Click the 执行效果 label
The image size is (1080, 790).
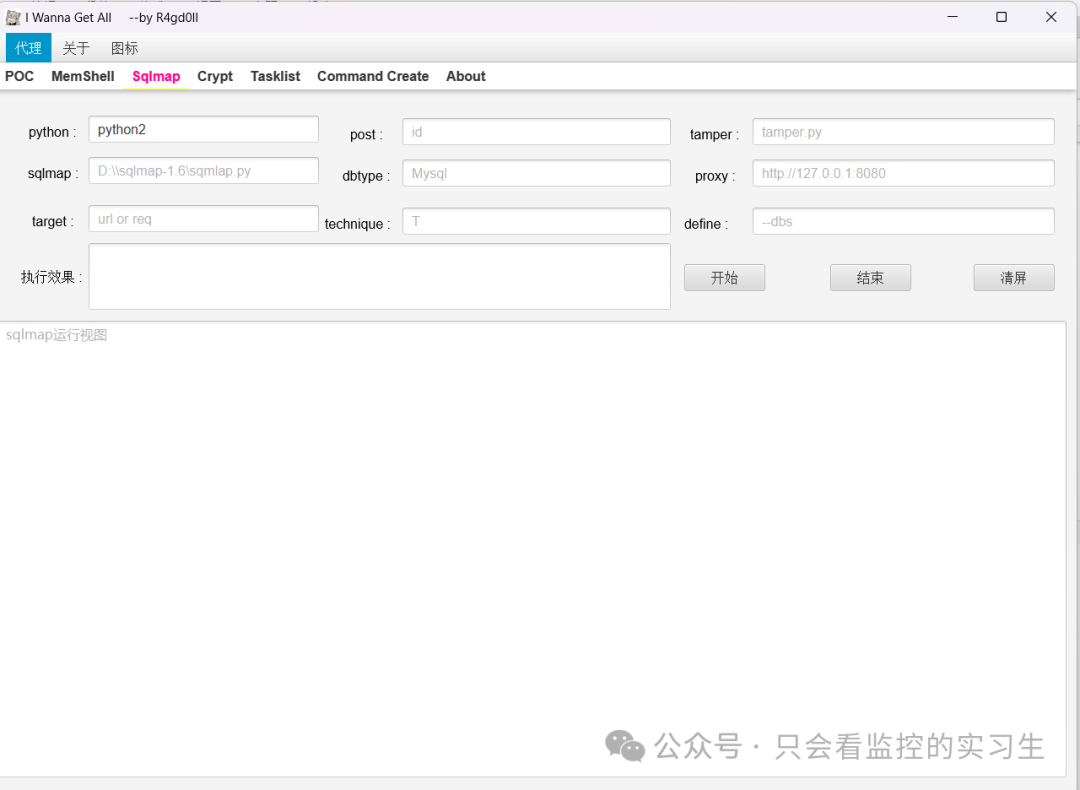coord(52,278)
